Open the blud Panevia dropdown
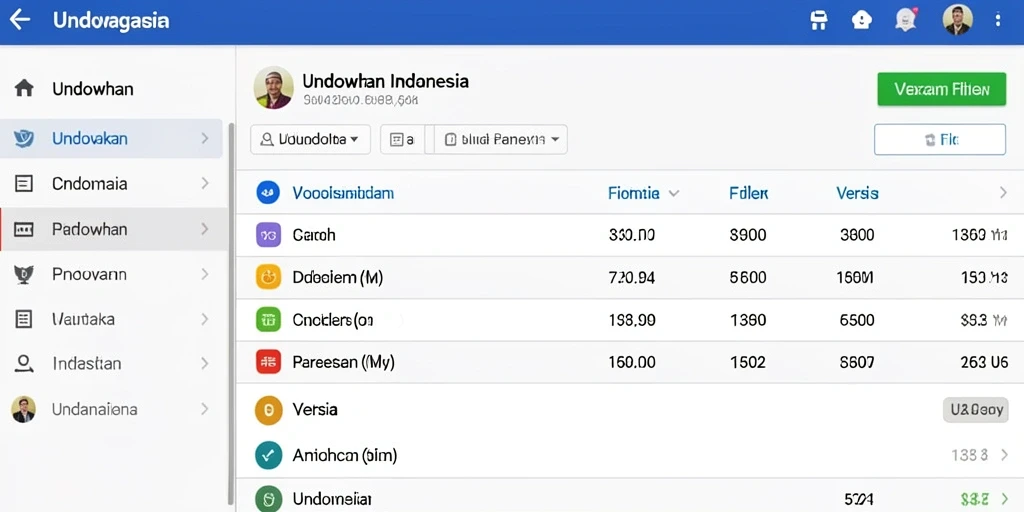Image resolution: width=1024 pixels, height=512 pixels. click(500, 139)
